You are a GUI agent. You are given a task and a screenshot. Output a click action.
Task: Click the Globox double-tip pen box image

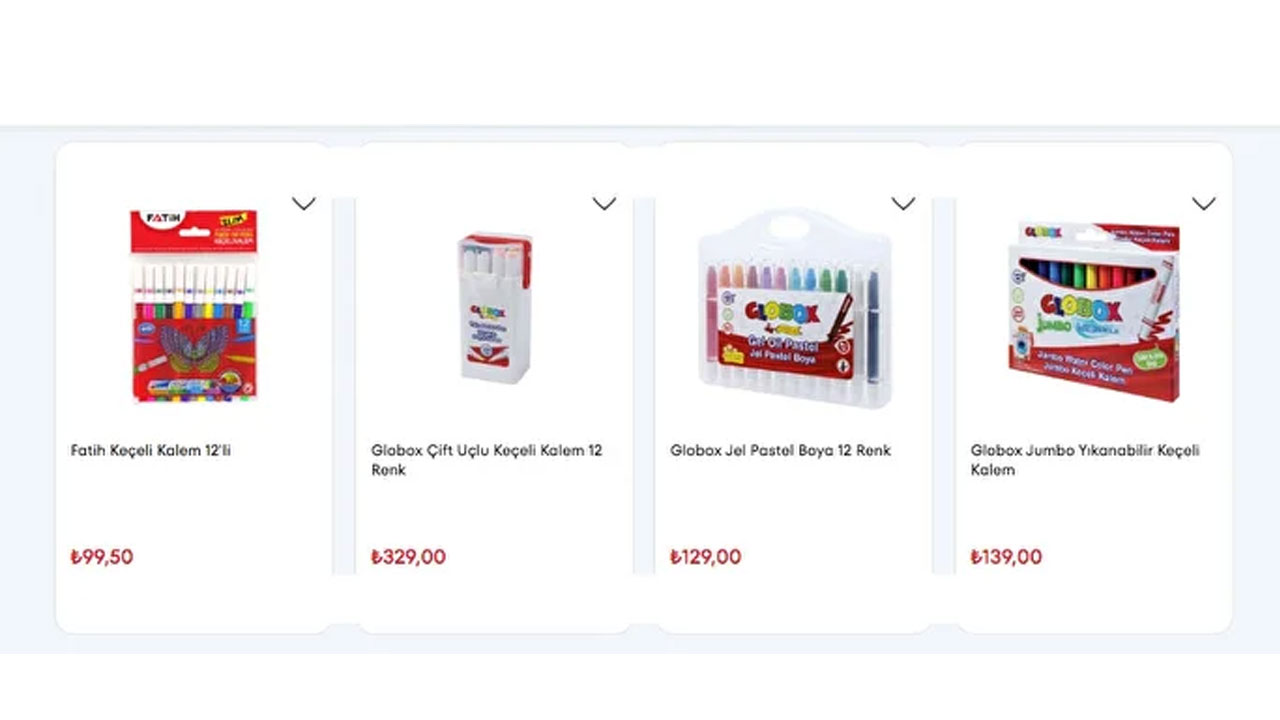coord(495,306)
